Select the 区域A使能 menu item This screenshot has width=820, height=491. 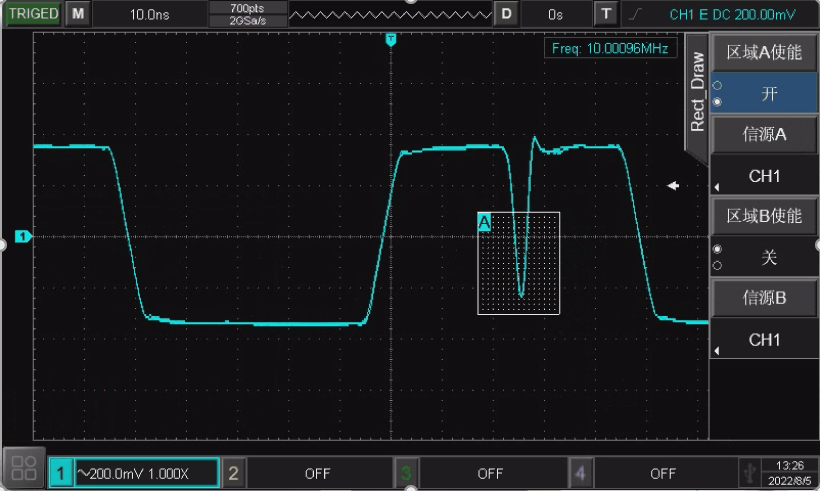click(765, 53)
